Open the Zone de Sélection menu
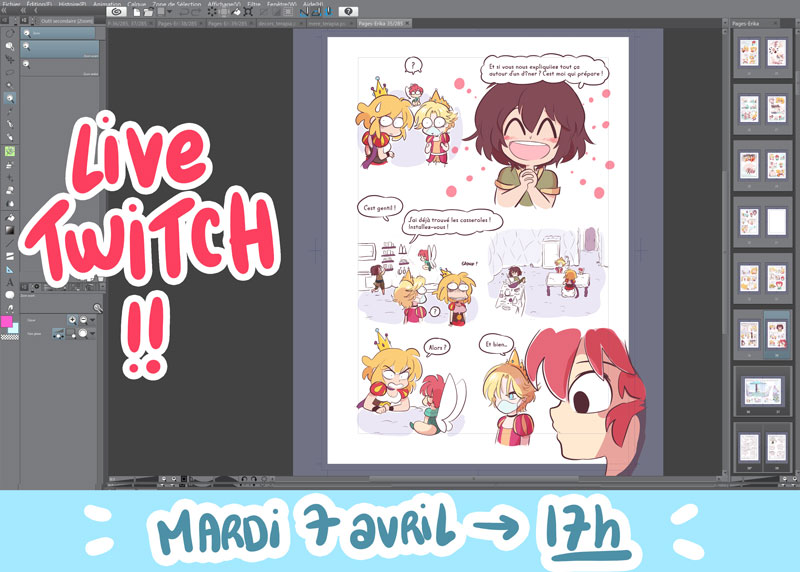This screenshot has width=800, height=572. click(x=177, y=4)
